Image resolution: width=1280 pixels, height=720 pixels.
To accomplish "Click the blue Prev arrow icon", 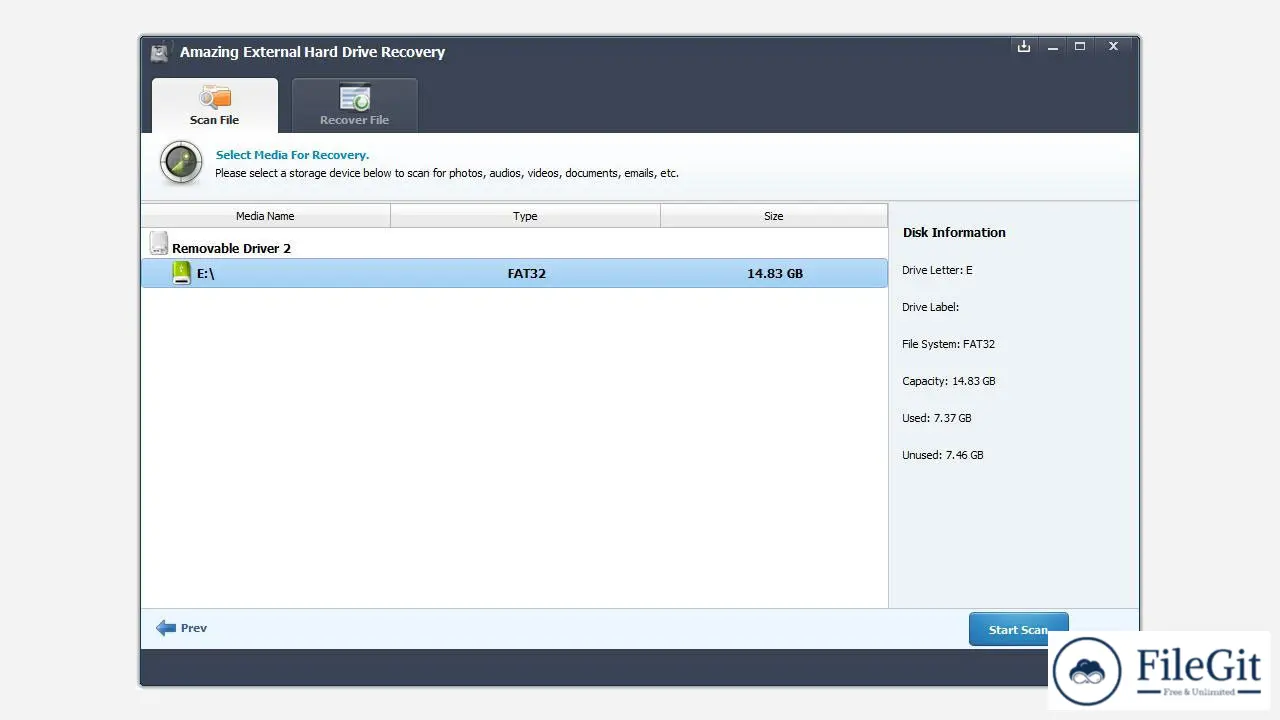I will click(166, 628).
